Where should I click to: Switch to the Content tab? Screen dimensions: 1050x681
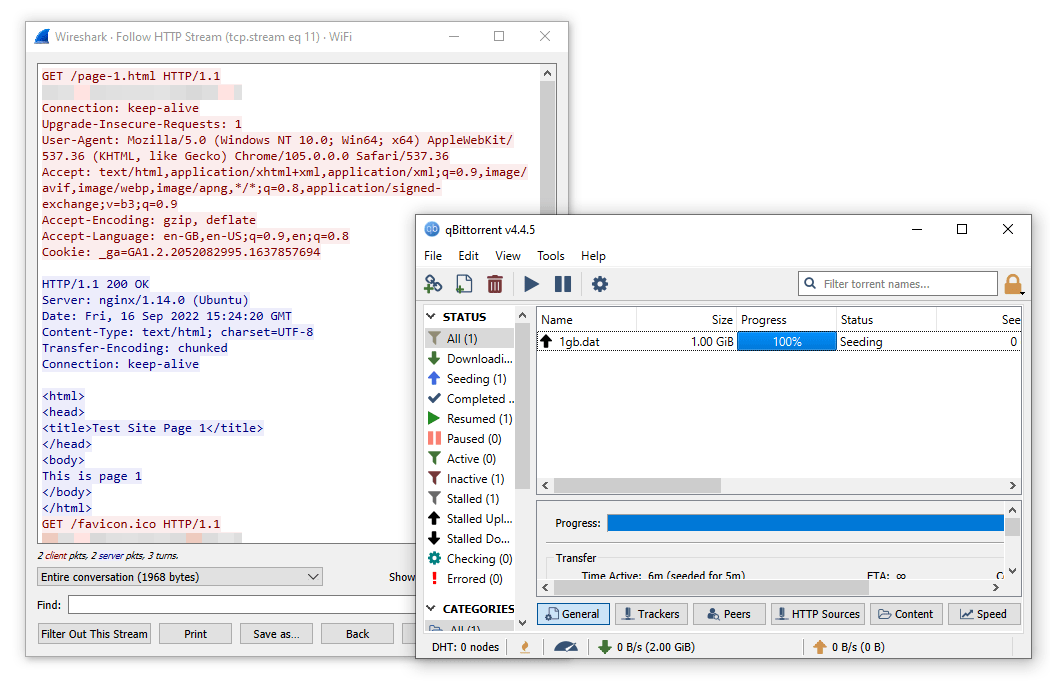coord(907,614)
